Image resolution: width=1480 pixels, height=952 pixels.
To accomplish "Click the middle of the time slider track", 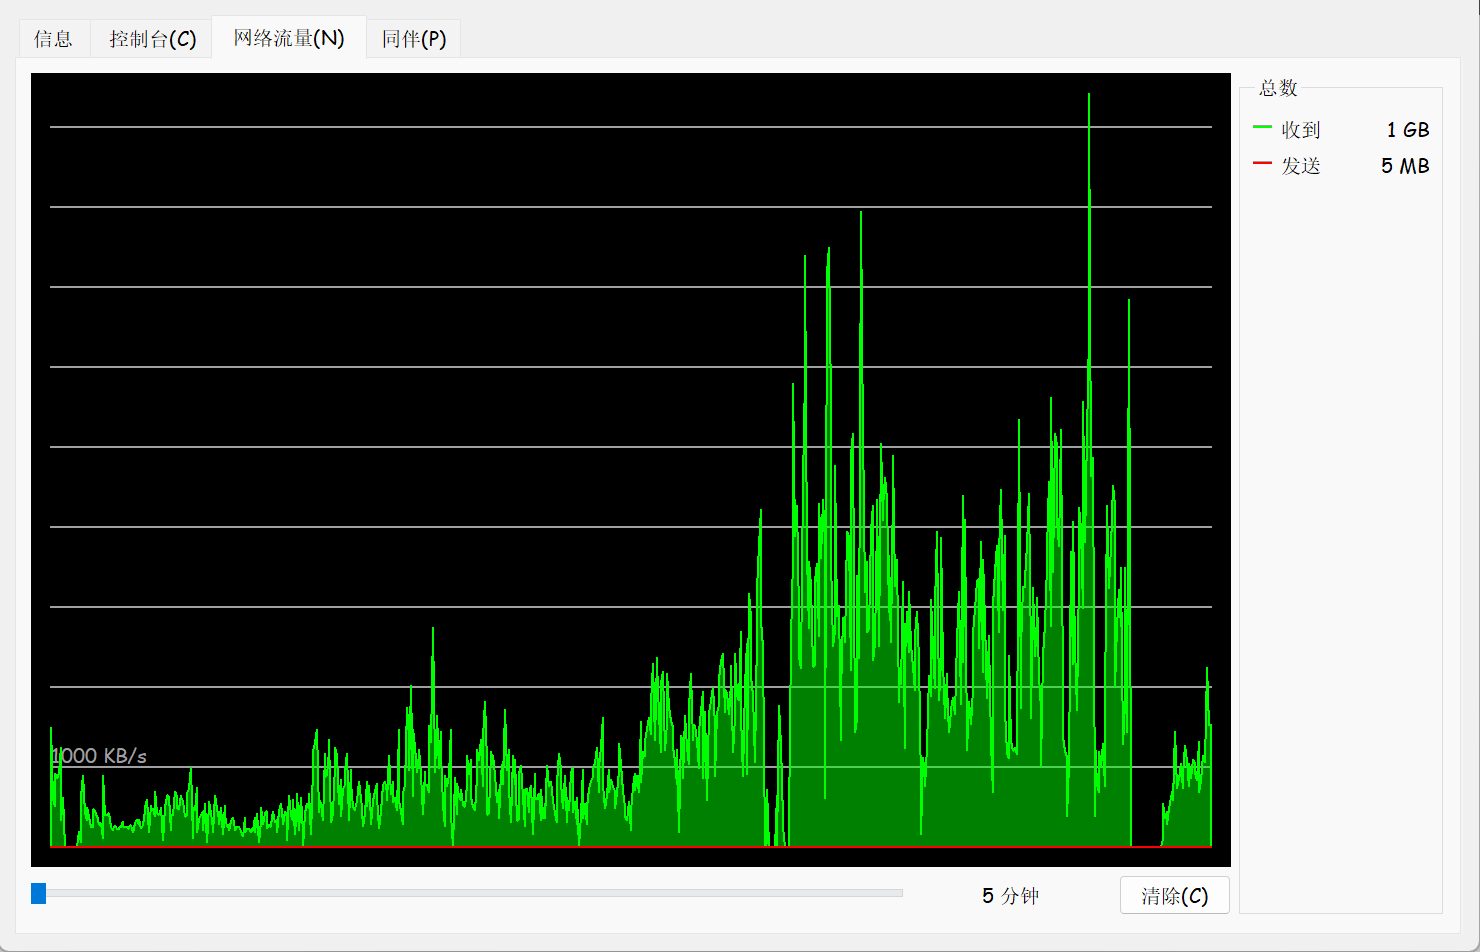I will (470, 893).
